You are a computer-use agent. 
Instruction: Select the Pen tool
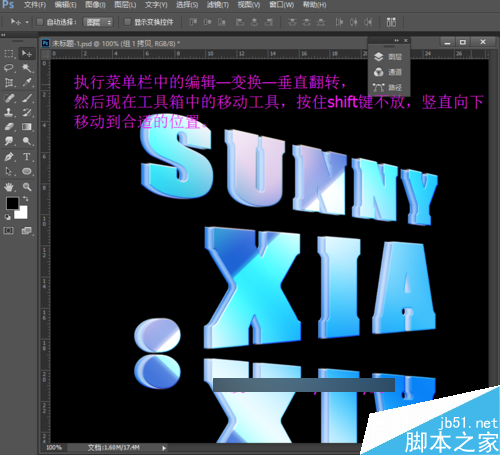click(x=9, y=157)
